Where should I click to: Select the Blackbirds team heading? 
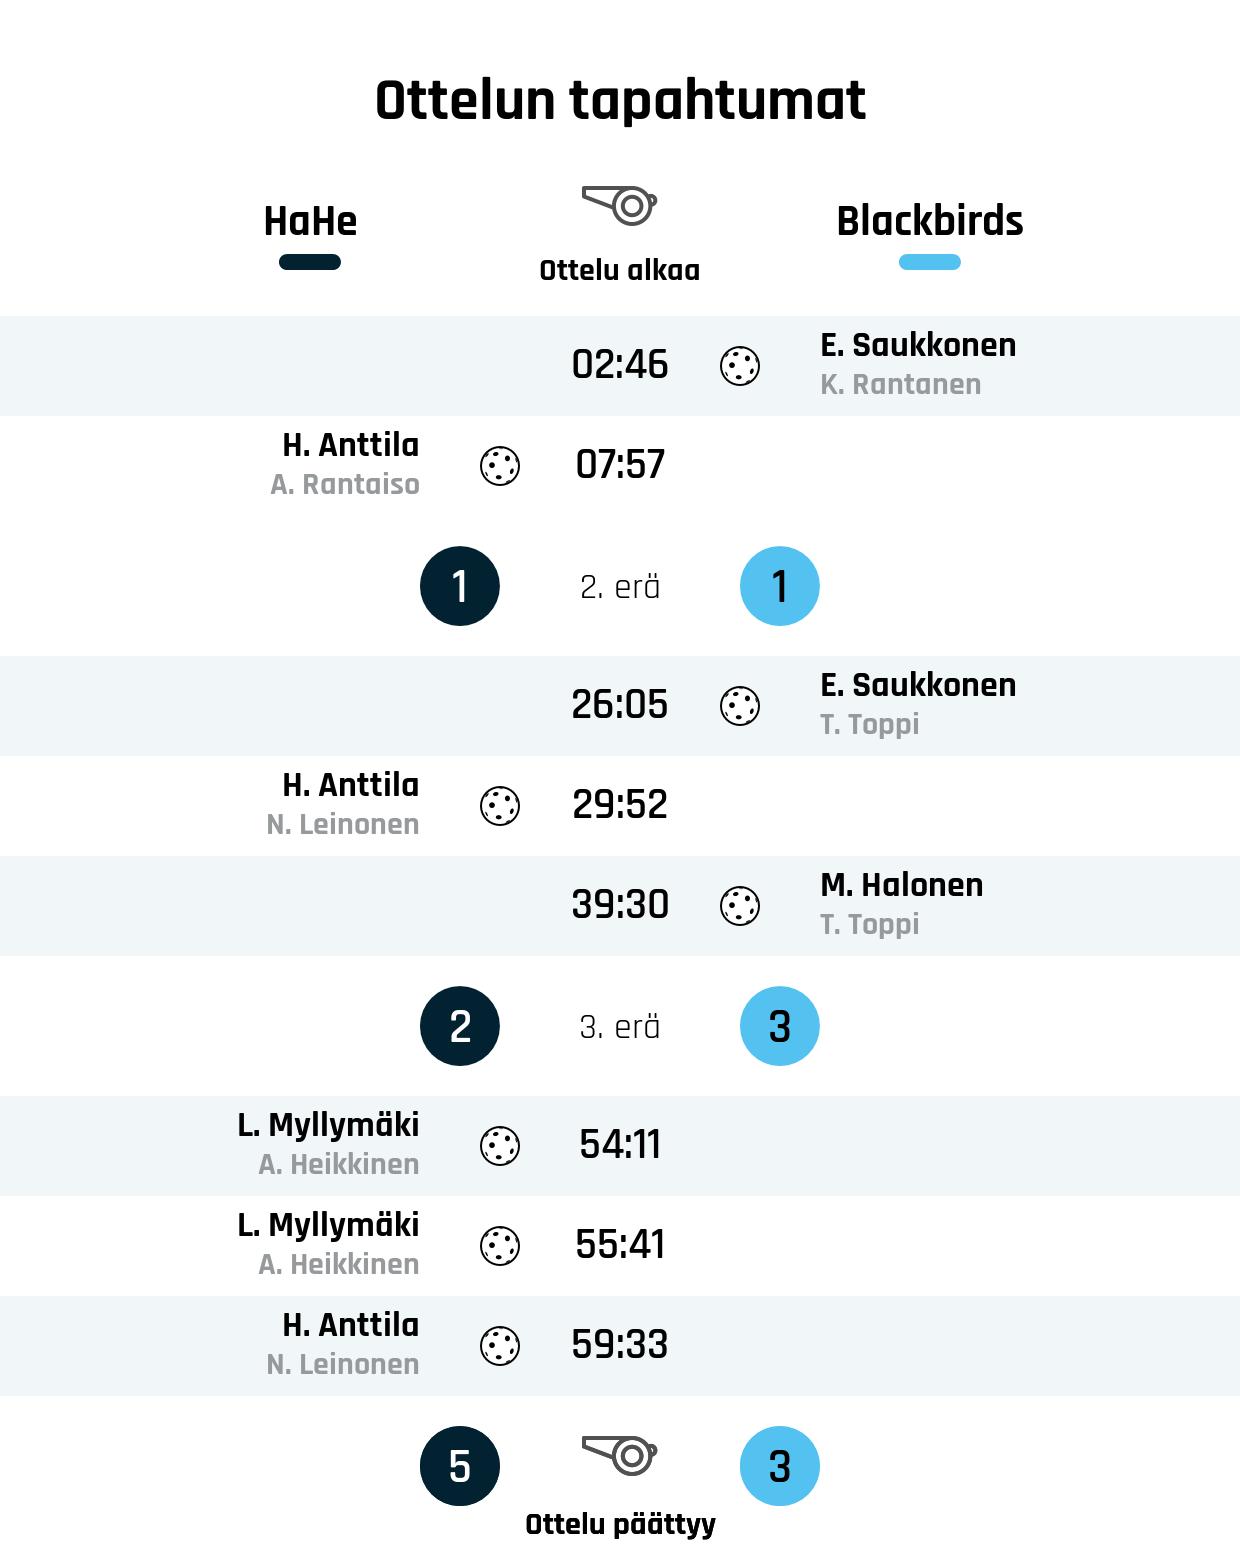pos(929,221)
